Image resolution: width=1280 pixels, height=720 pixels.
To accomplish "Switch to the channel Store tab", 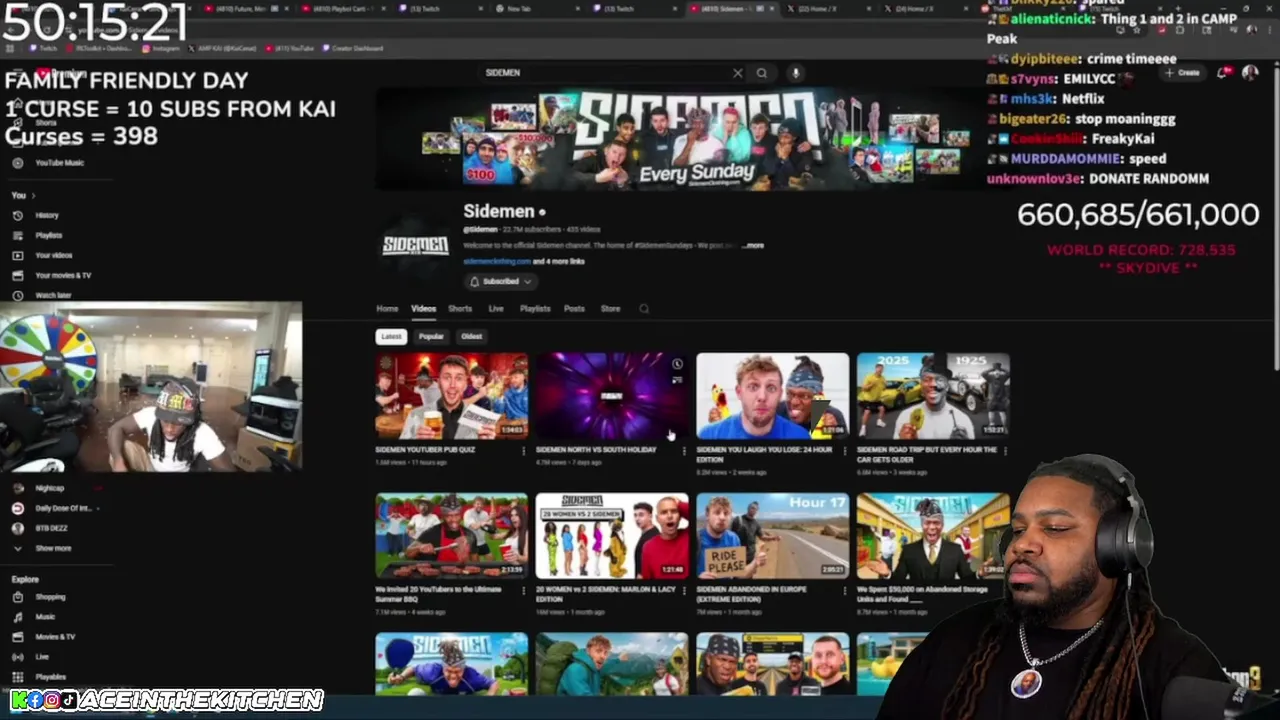I will tap(610, 309).
